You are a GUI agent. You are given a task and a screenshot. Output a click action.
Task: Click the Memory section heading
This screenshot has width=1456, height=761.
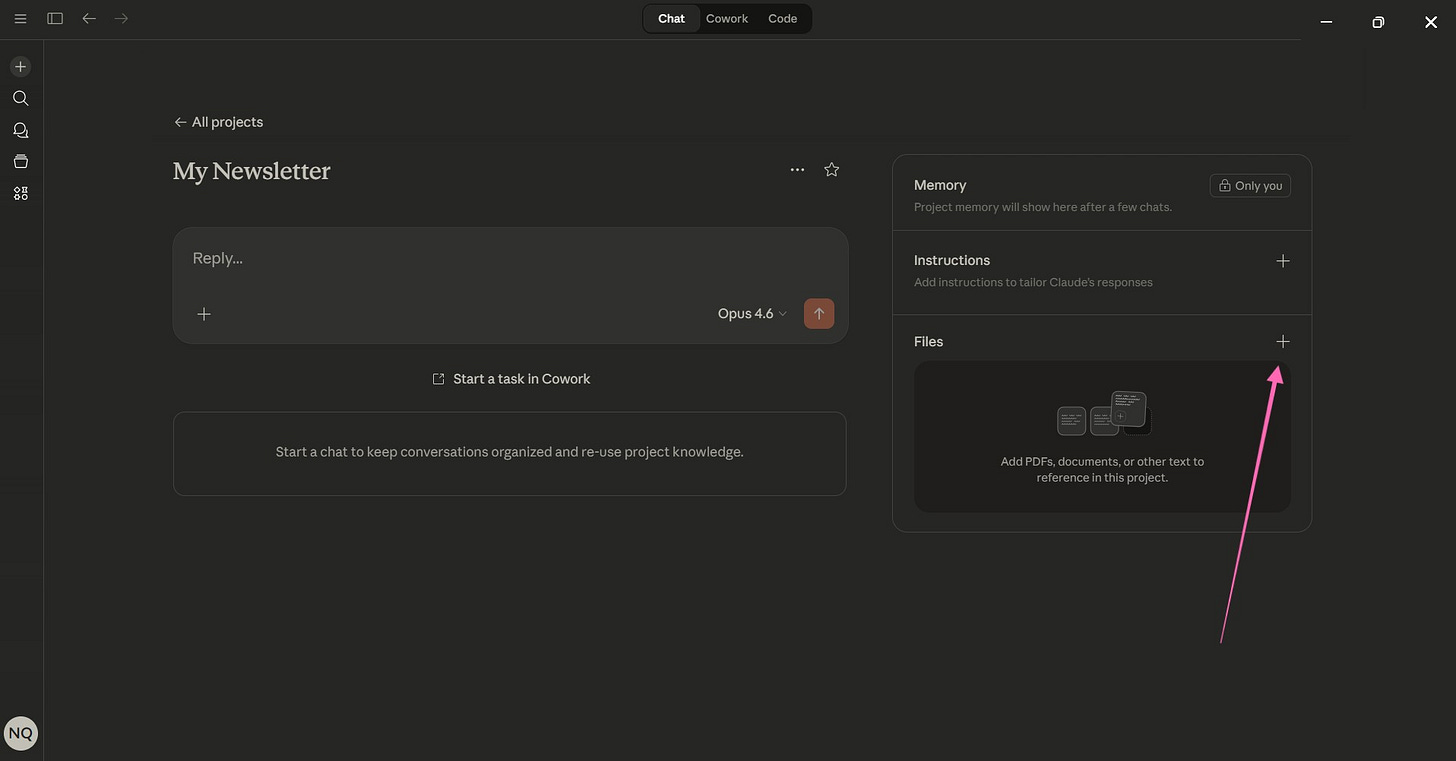pyautogui.click(x=940, y=186)
